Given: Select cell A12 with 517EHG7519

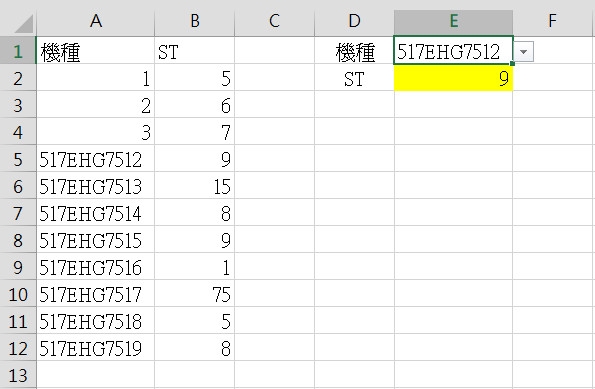Looking at the screenshot, I should (x=96, y=348).
